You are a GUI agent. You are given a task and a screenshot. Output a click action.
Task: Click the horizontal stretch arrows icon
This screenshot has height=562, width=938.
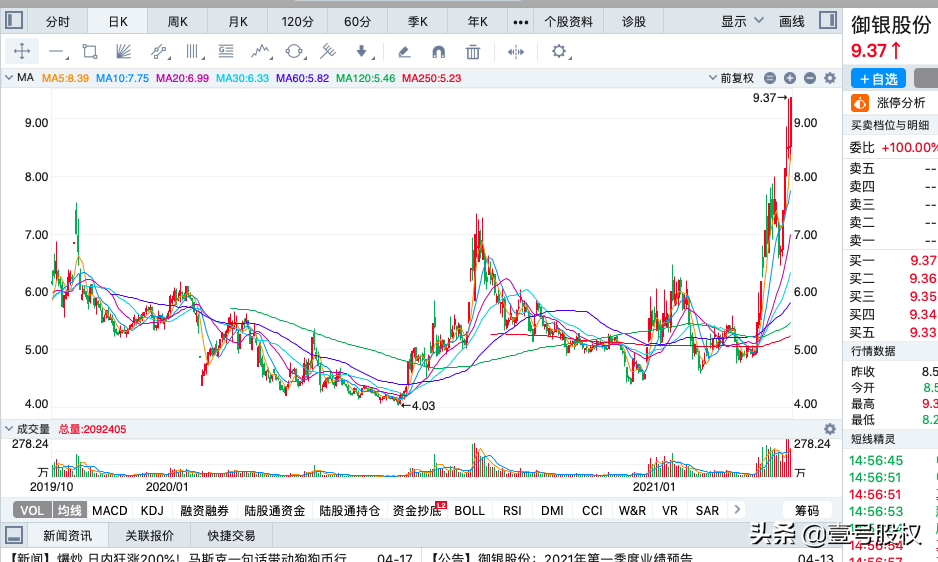(x=516, y=52)
